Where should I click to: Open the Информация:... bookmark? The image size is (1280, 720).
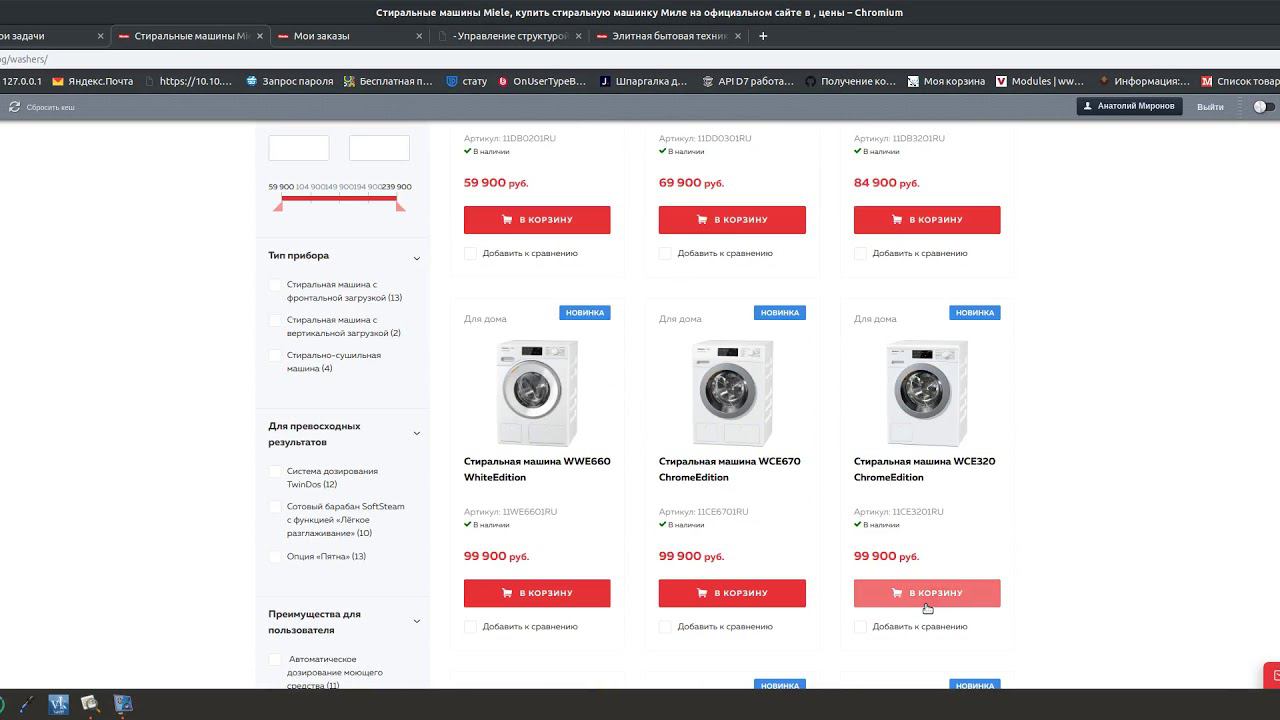tap(1144, 81)
